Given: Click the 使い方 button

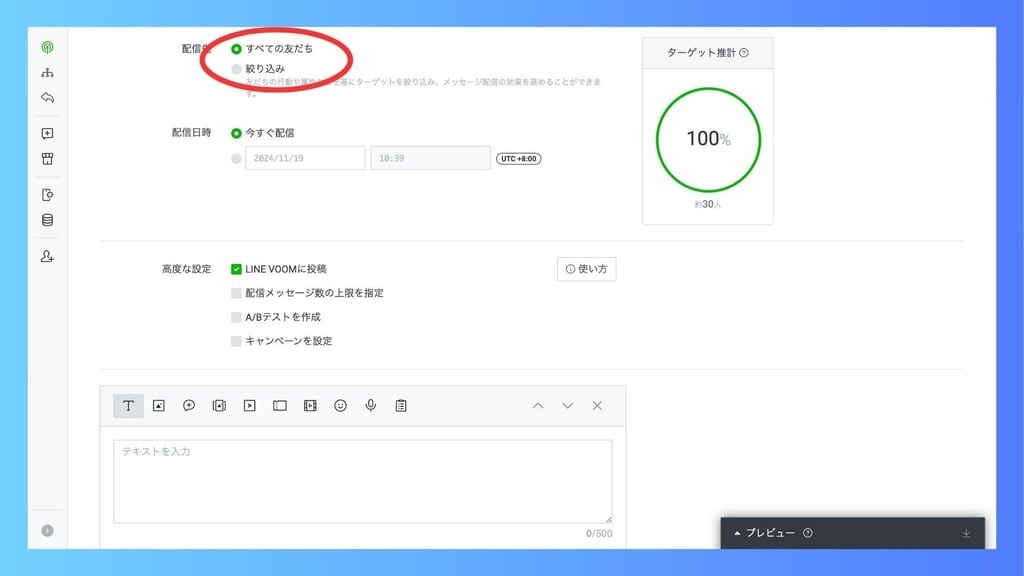Looking at the screenshot, I should 586,269.
